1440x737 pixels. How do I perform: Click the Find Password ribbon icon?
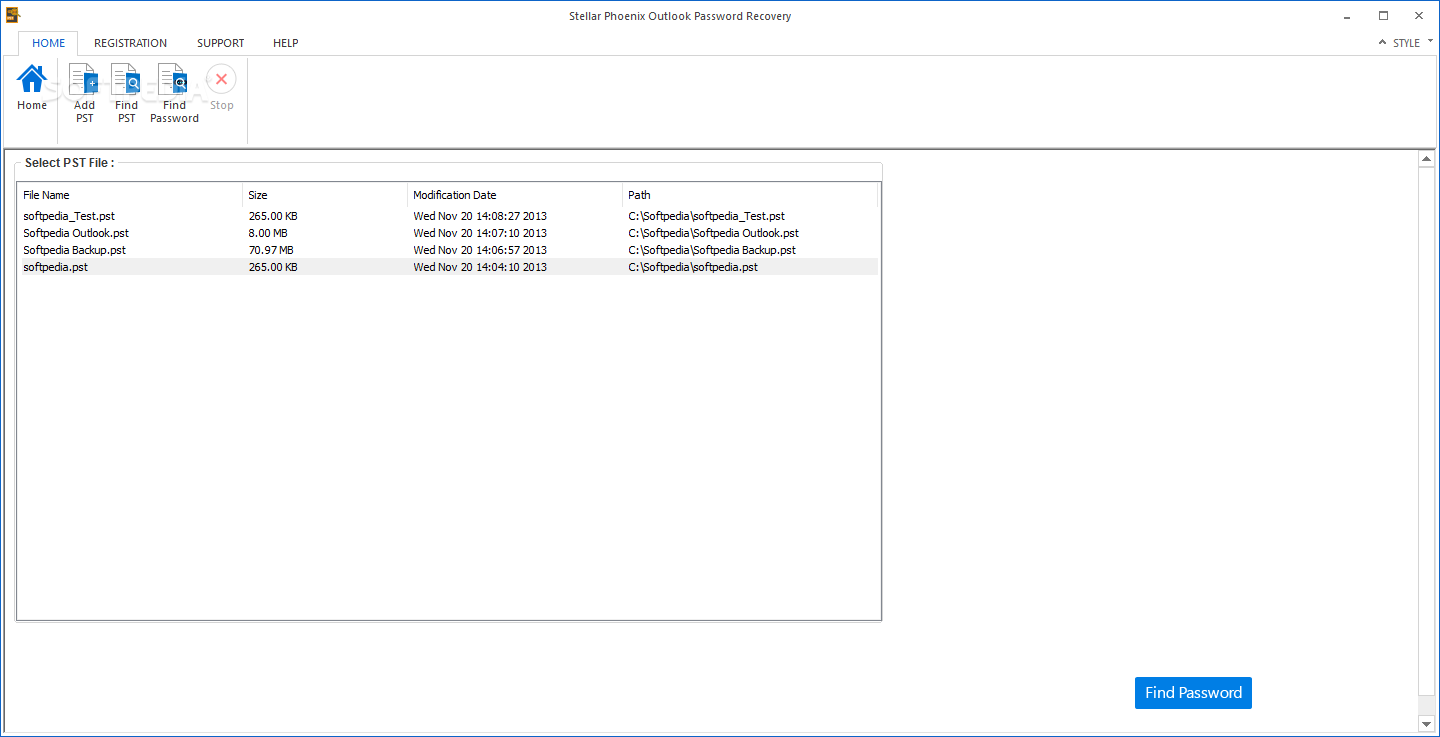coord(174,79)
